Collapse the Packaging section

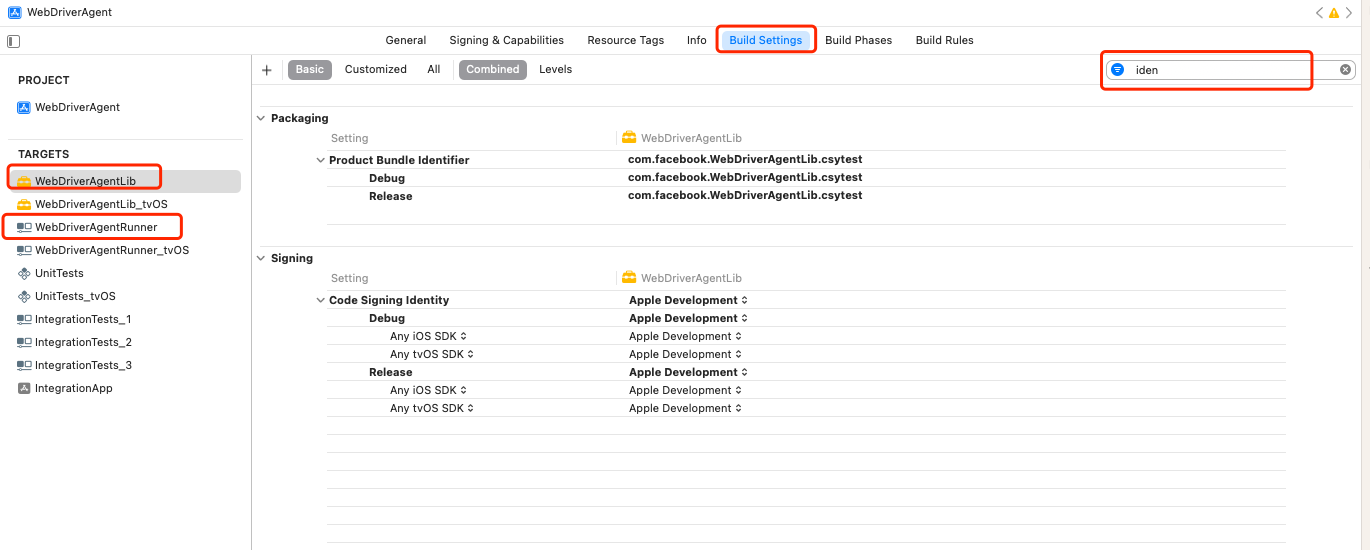click(x=261, y=118)
